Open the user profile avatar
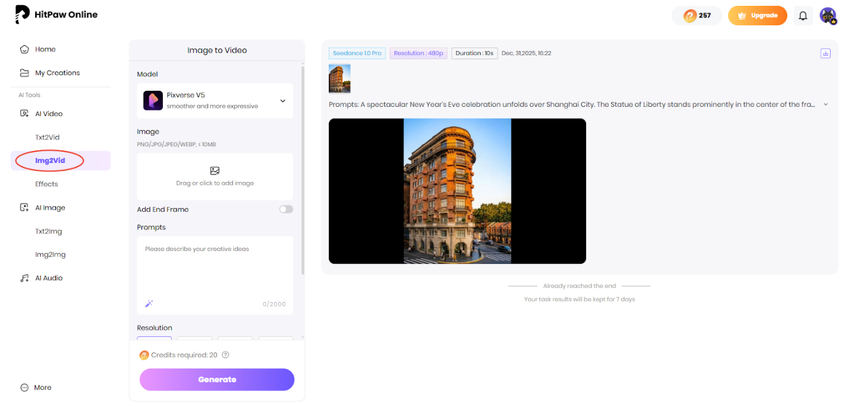Screen dimensions: 854x409 [x=827, y=16]
